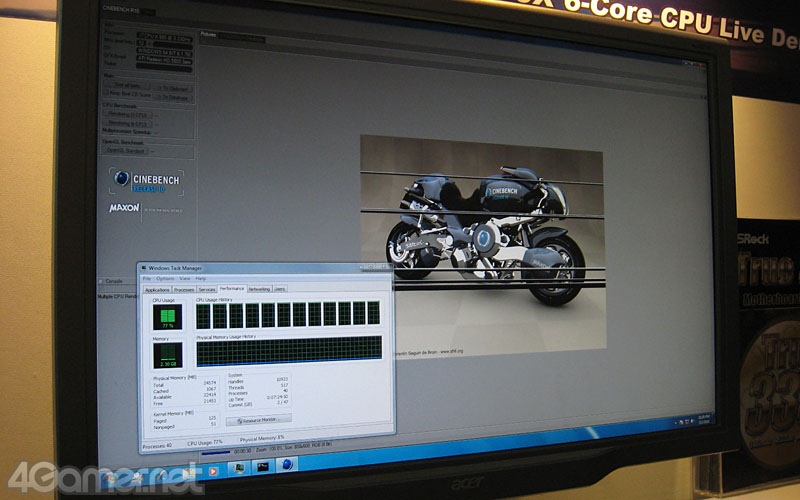Viewport: 800px width, 500px height.
Task: Click the Up Time row in System
Action: tap(258, 398)
